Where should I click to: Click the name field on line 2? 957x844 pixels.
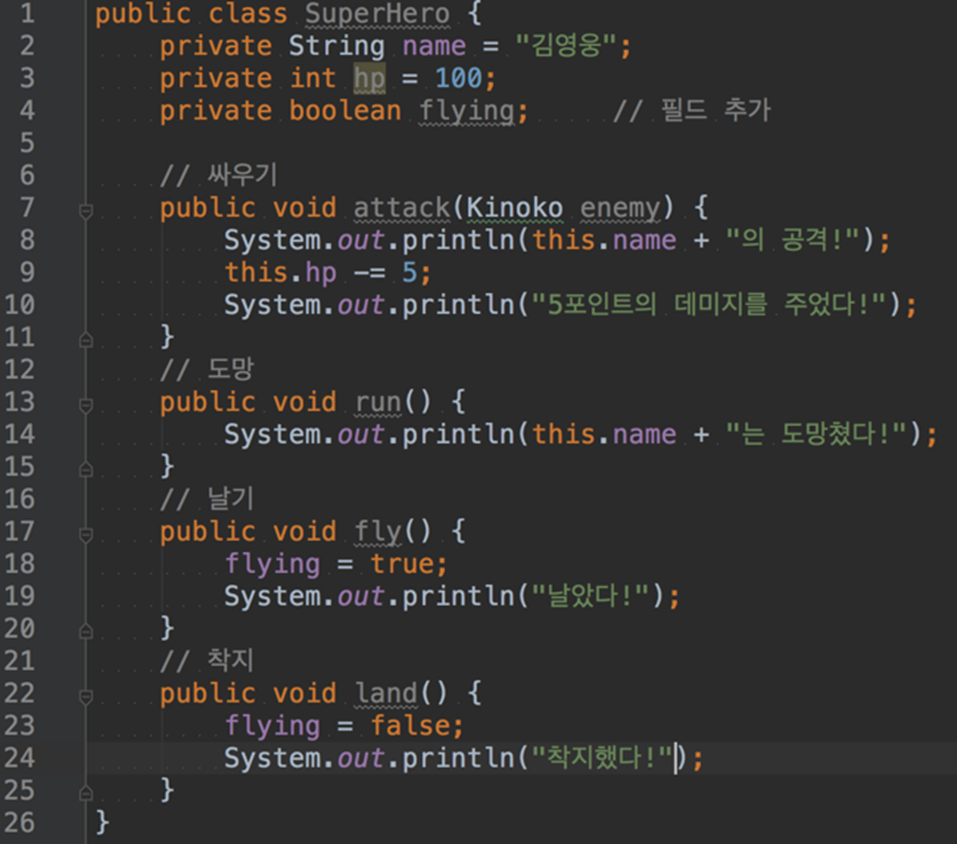tap(434, 46)
